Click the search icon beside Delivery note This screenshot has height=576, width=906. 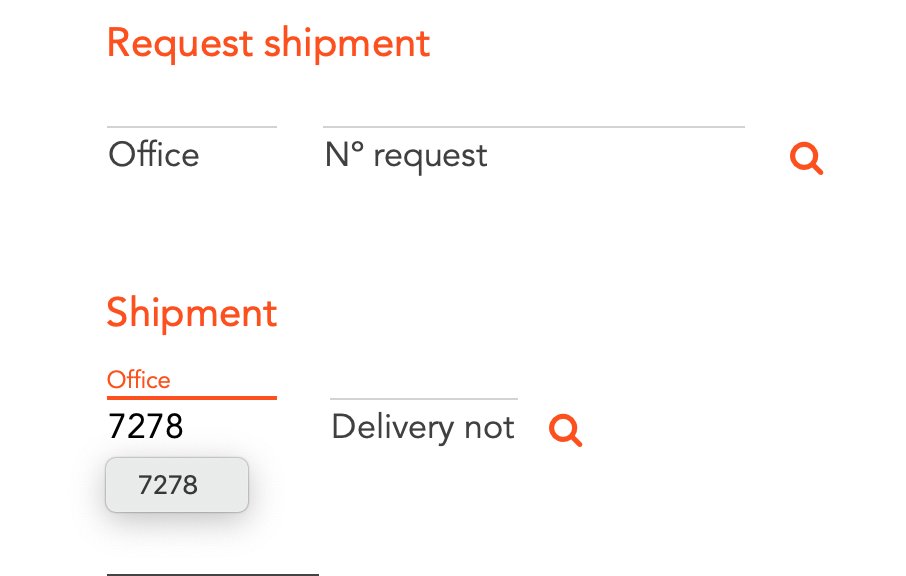[x=565, y=430]
